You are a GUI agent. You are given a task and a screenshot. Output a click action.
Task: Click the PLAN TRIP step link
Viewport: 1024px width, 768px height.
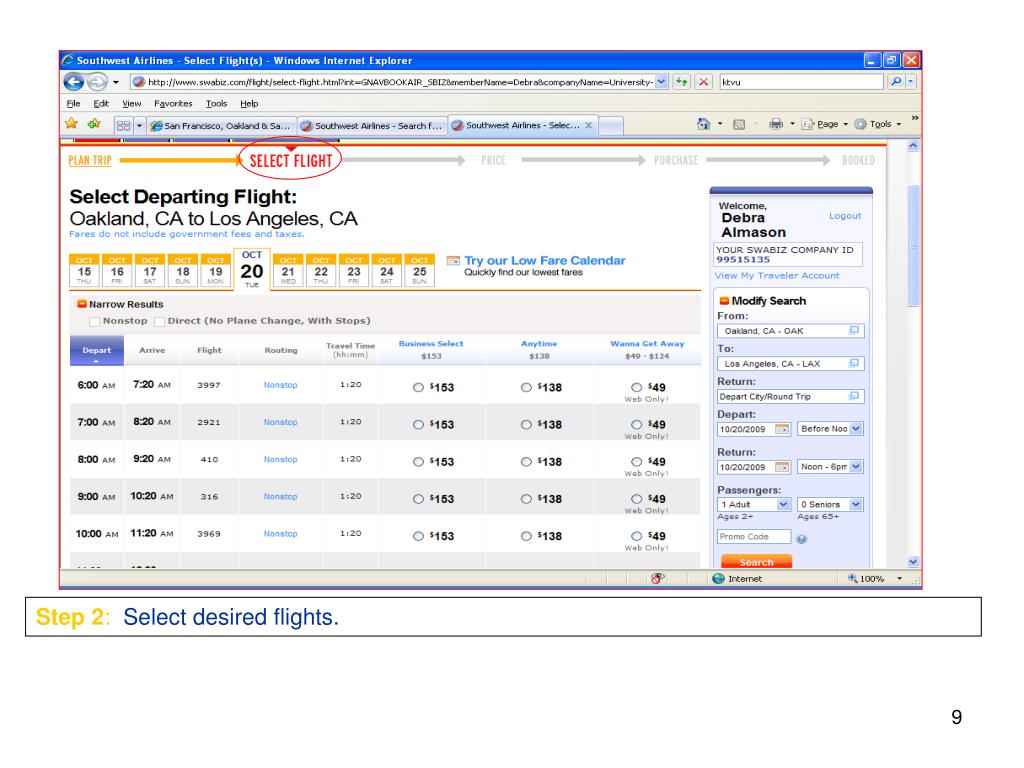tap(89, 161)
